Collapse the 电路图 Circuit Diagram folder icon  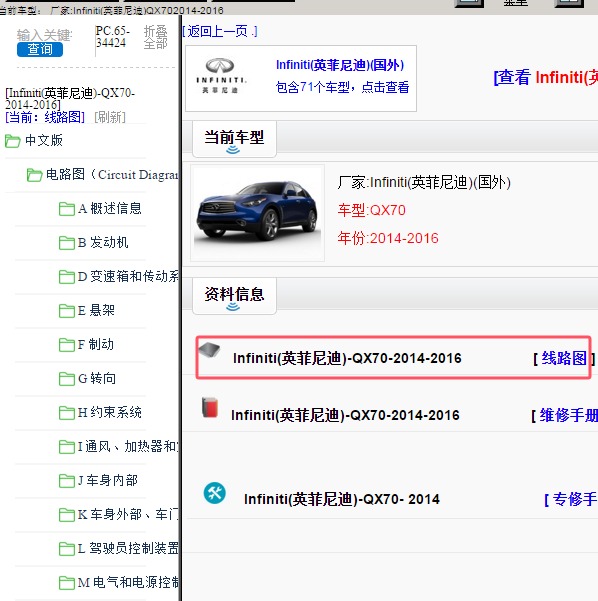[x=34, y=175]
